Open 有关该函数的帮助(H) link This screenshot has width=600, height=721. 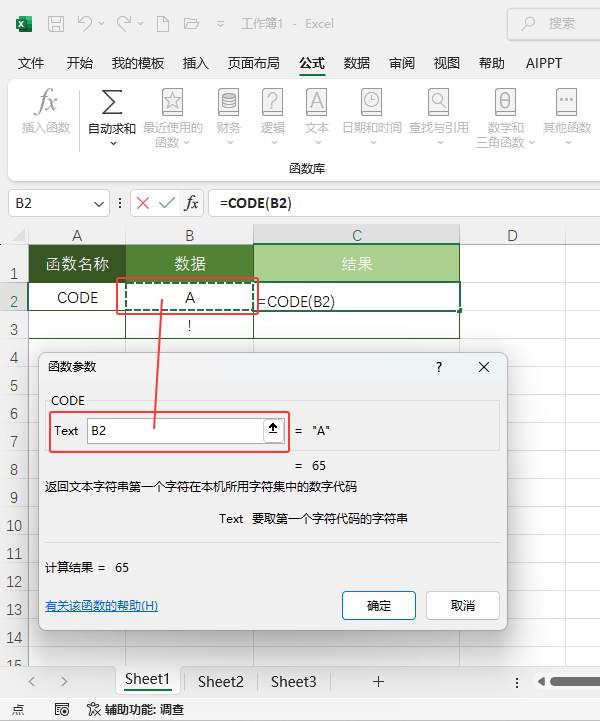[102, 606]
